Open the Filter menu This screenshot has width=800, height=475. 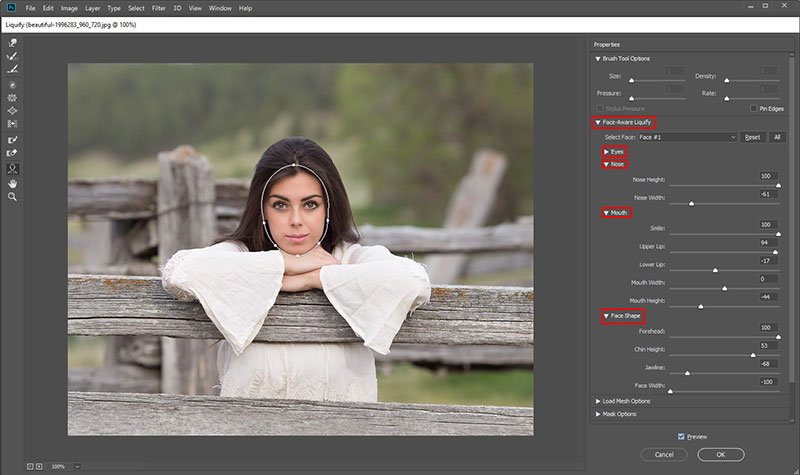pyautogui.click(x=159, y=8)
